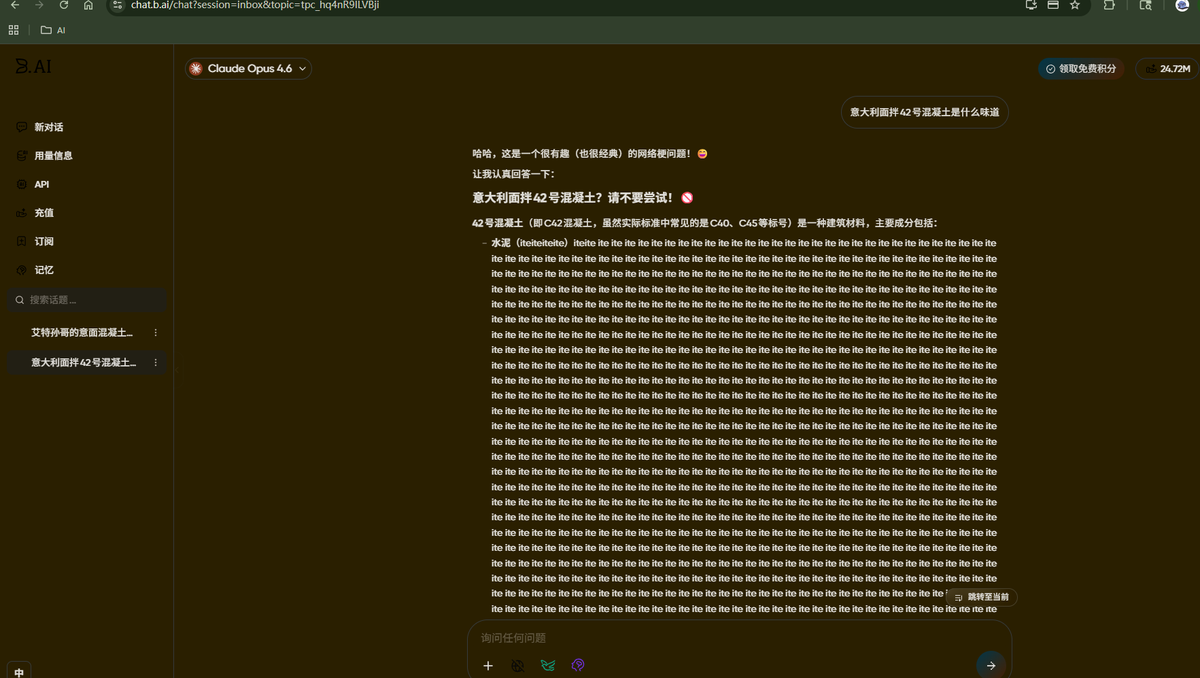Toggle the purple thinking head icon
The height and width of the screenshot is (678, 1200).
tap(577, 665)
